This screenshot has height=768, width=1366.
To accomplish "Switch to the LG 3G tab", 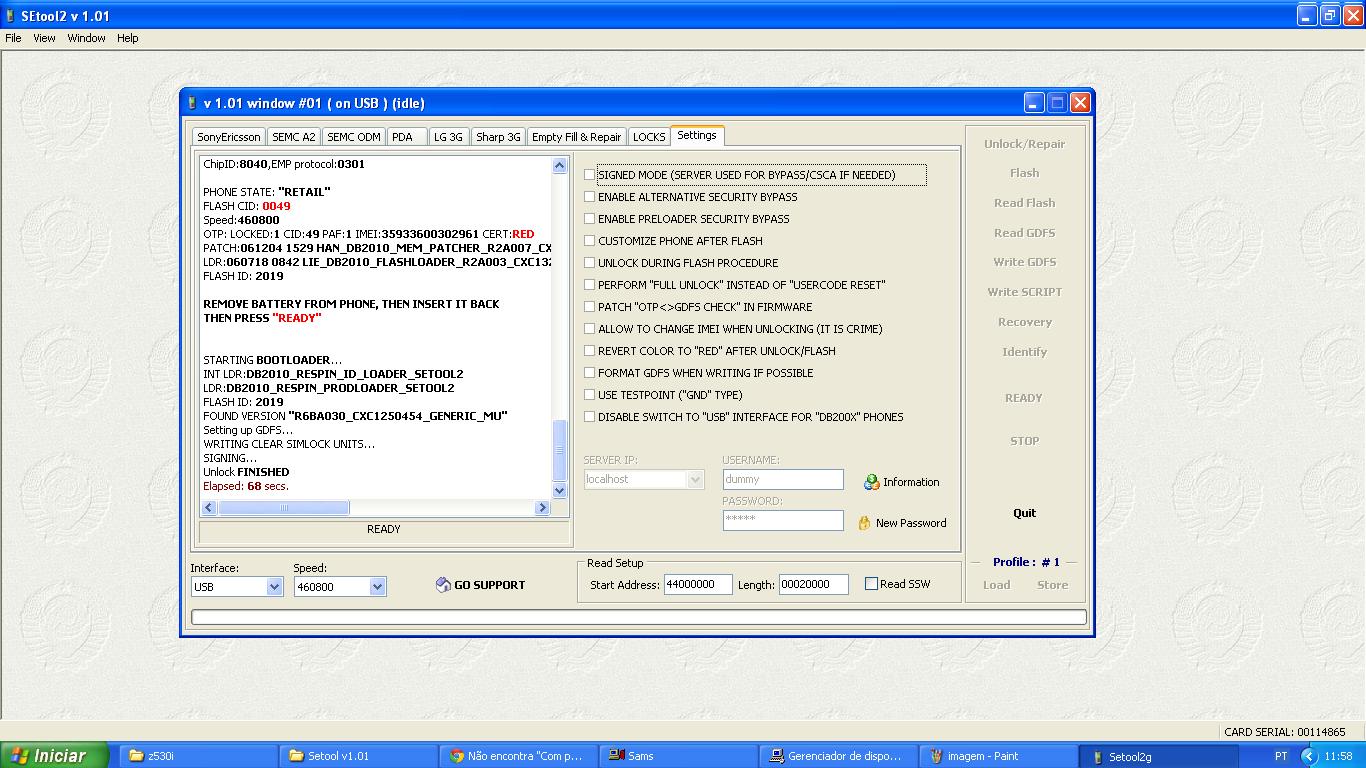I will [x=448, y=137].
